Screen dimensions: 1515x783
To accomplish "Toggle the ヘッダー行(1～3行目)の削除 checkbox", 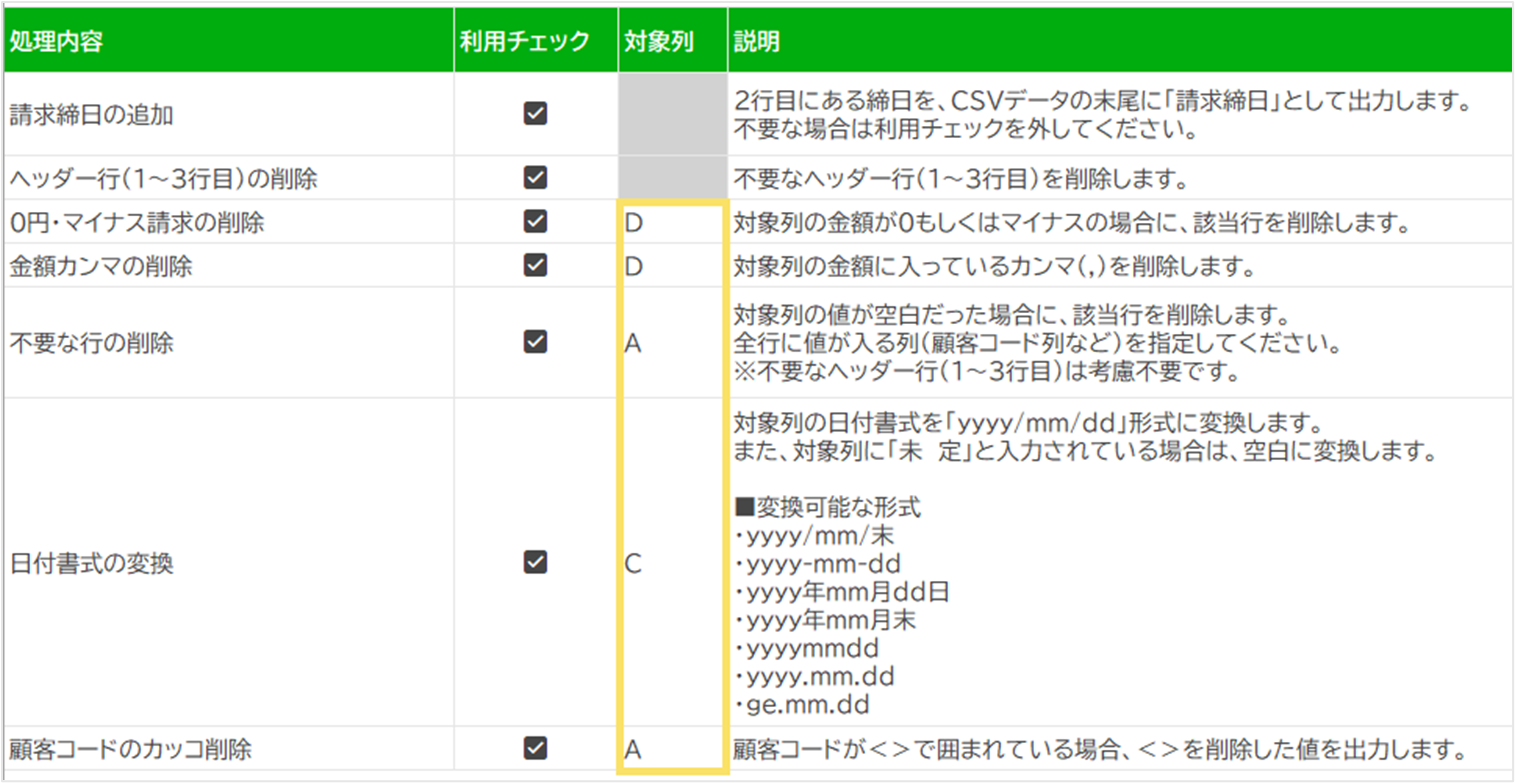I will pyautogui.click(x=535, y=178).
